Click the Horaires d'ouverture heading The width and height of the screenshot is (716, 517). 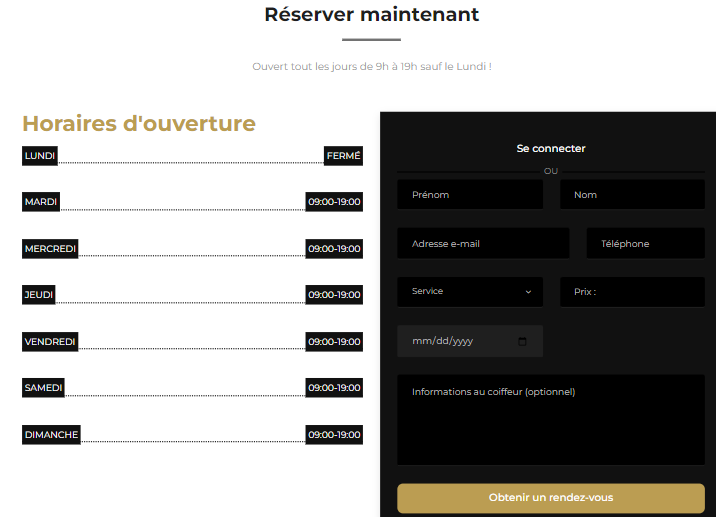pyautogui.click(x=139, y=123)
